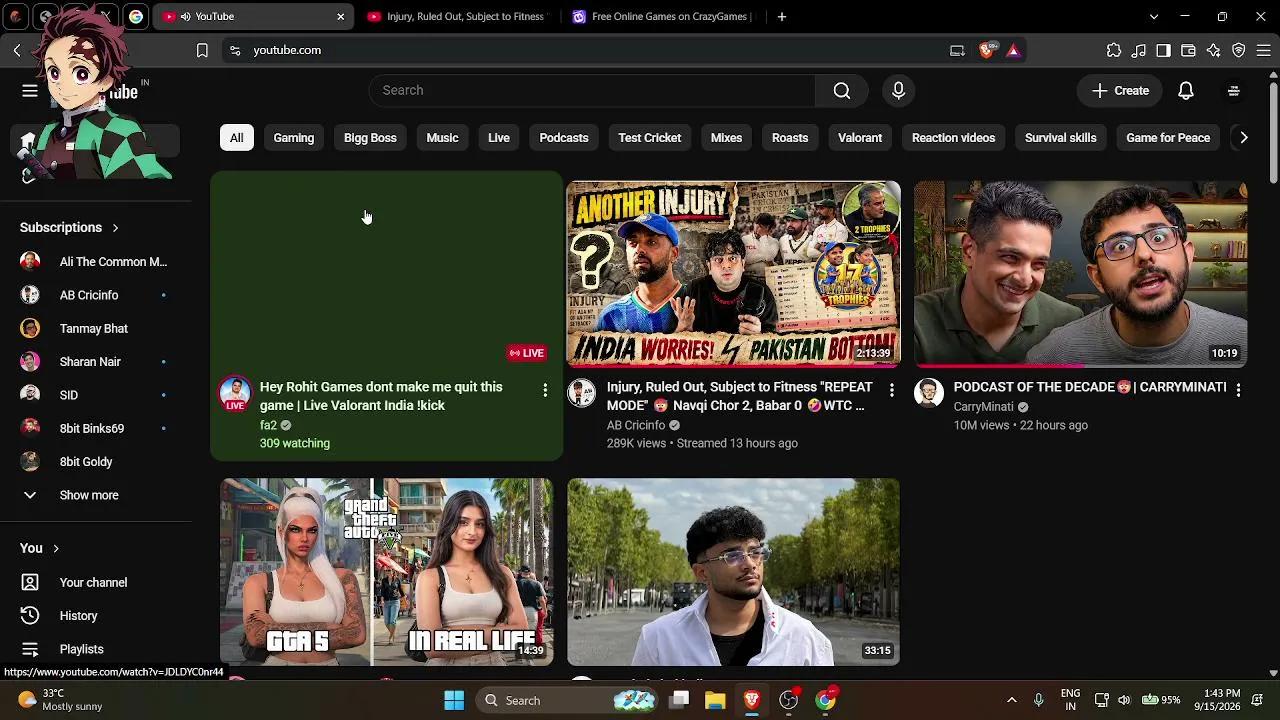Bookmark the page with the bookmark icon

point(202,50)
